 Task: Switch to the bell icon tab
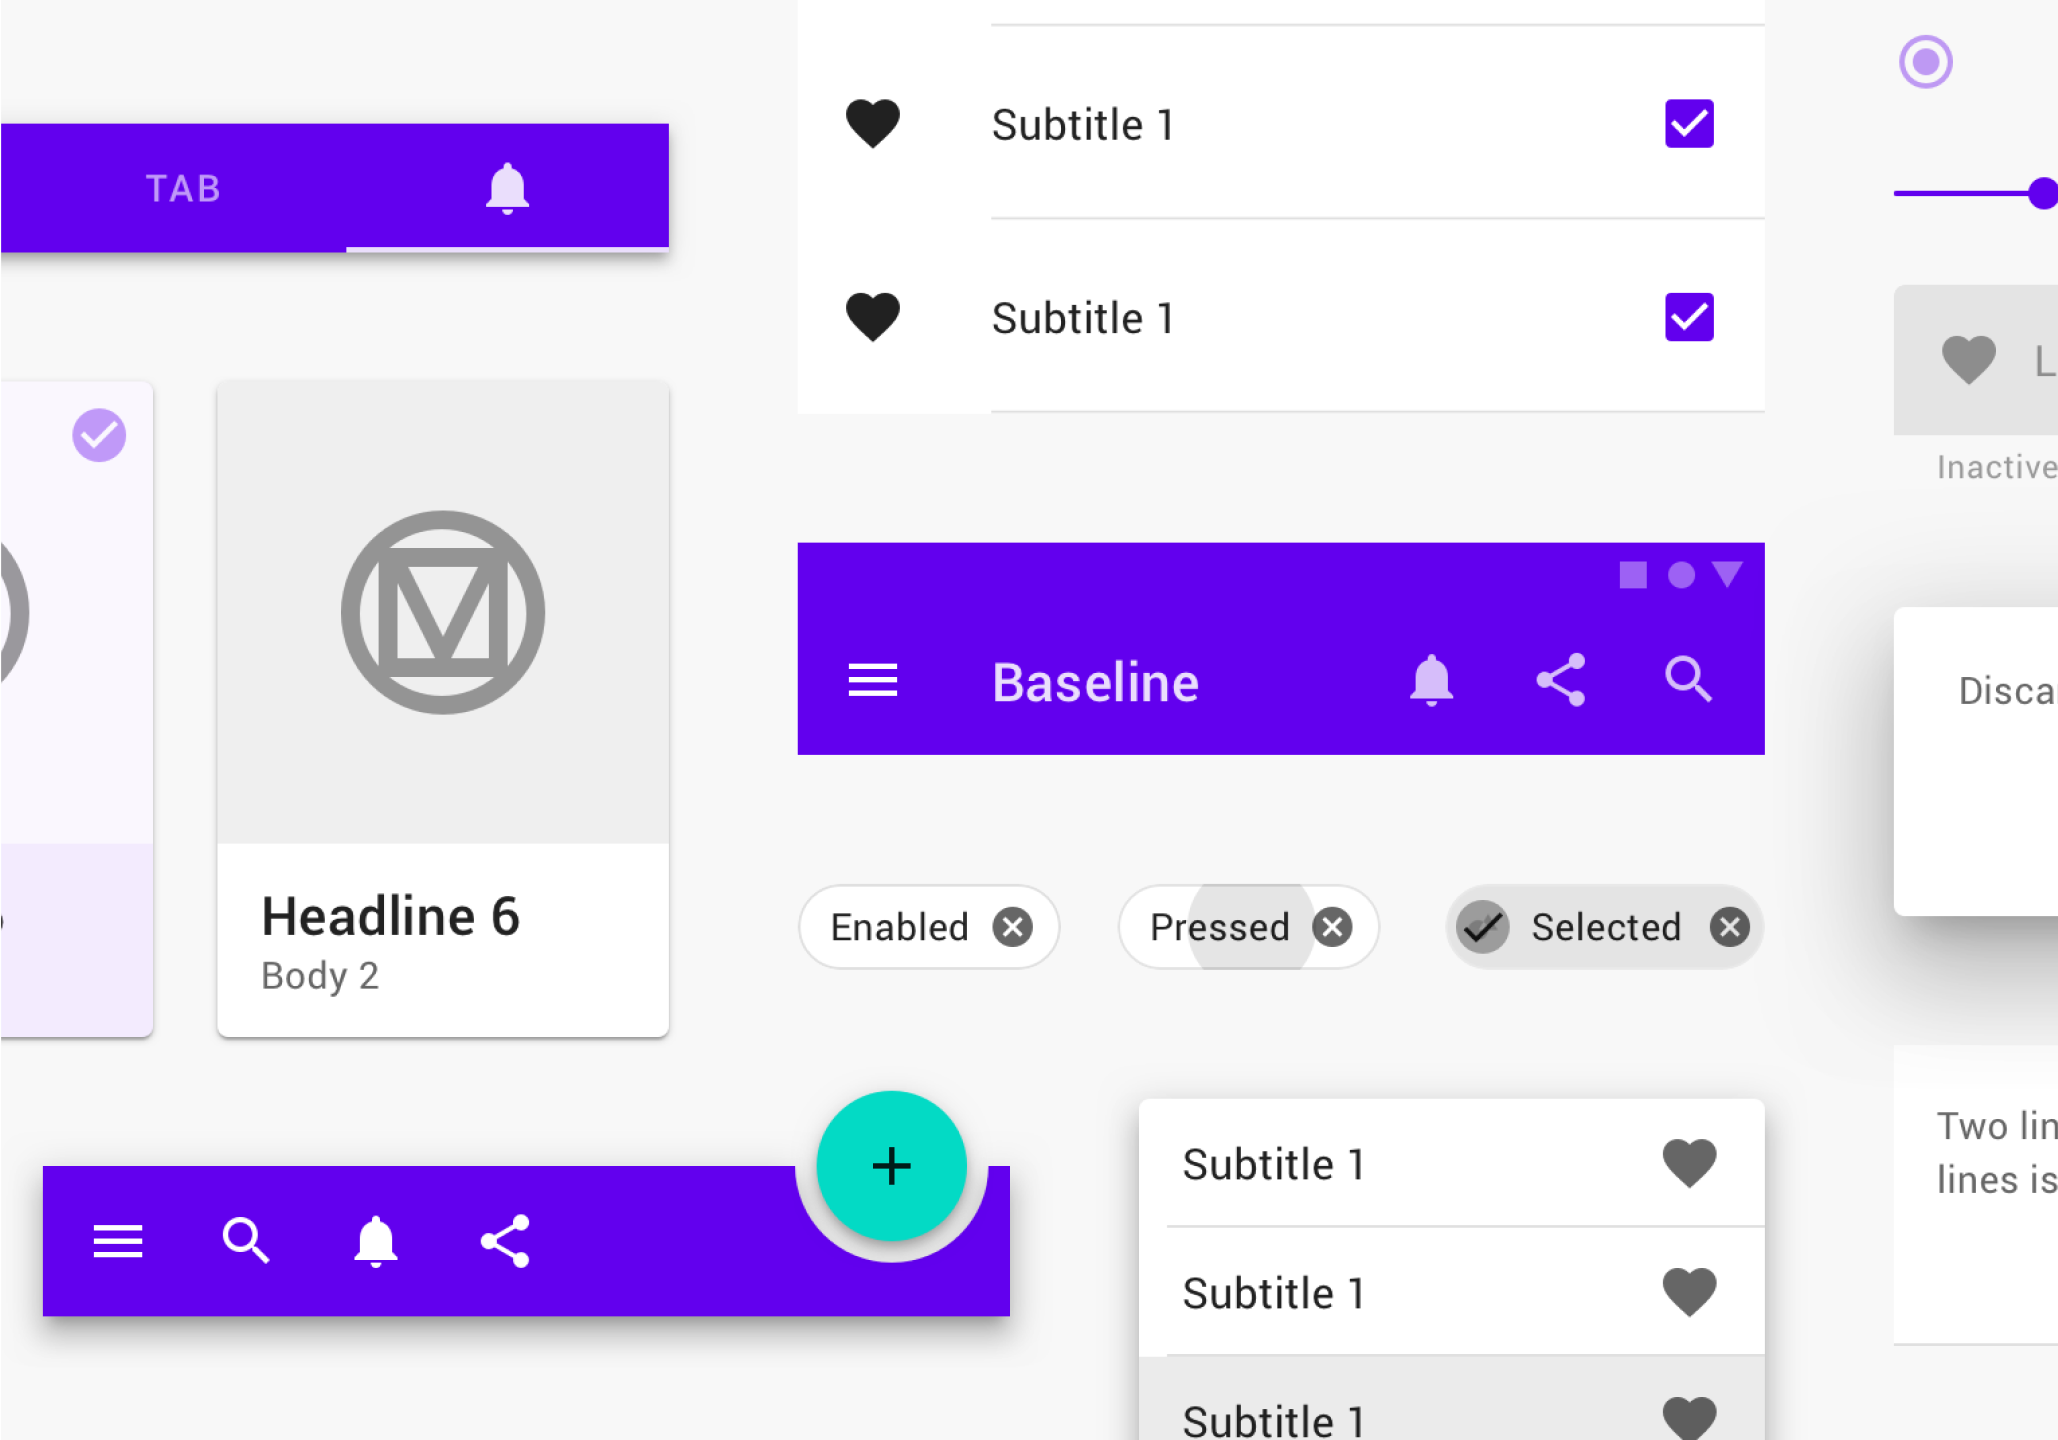[507, 188]
